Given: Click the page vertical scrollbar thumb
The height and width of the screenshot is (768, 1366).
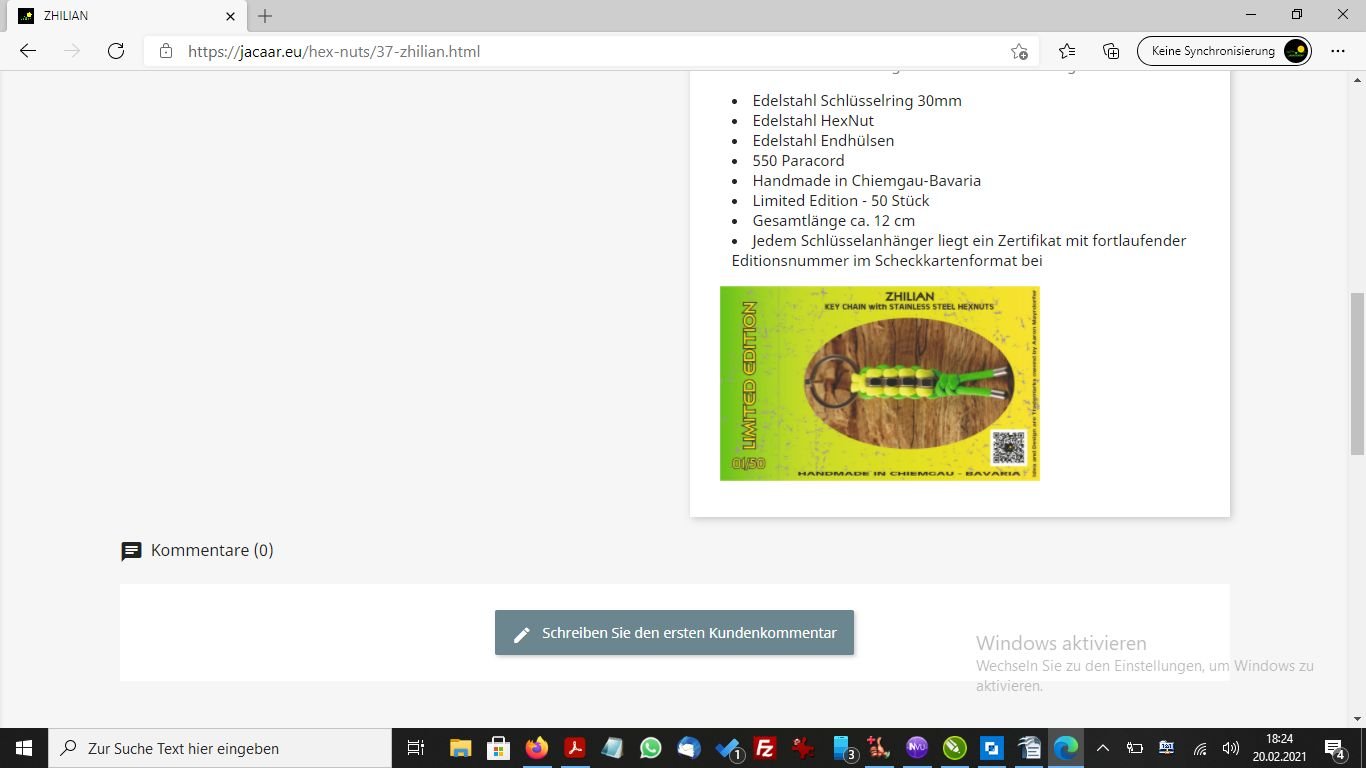Looking at the screenshot, I should click(1357, 373).
